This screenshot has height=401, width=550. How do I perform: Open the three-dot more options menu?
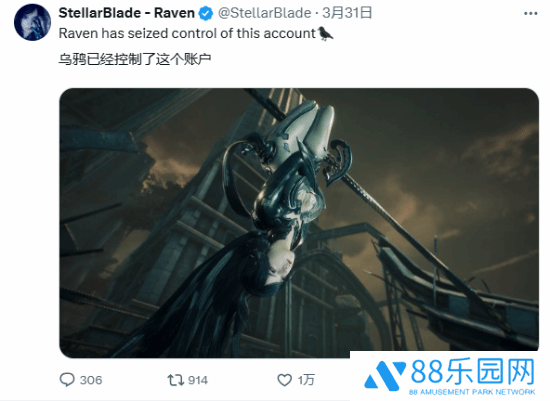(530, 13)
